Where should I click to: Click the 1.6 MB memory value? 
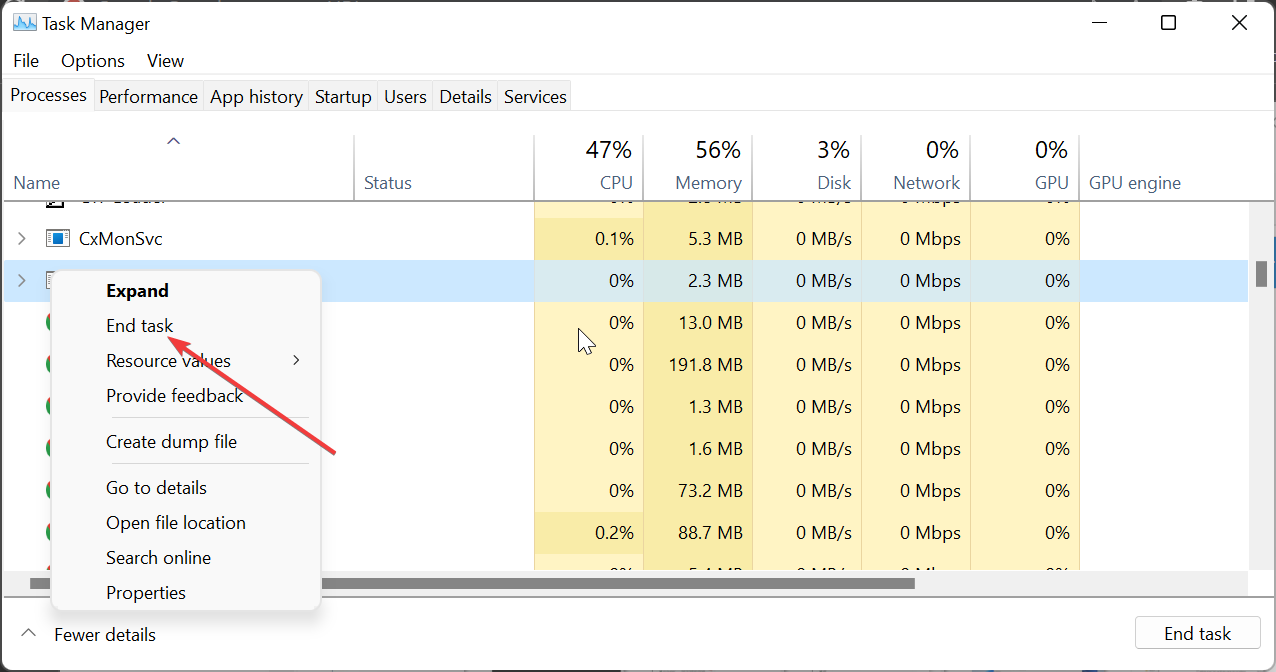tap(717, 449)
